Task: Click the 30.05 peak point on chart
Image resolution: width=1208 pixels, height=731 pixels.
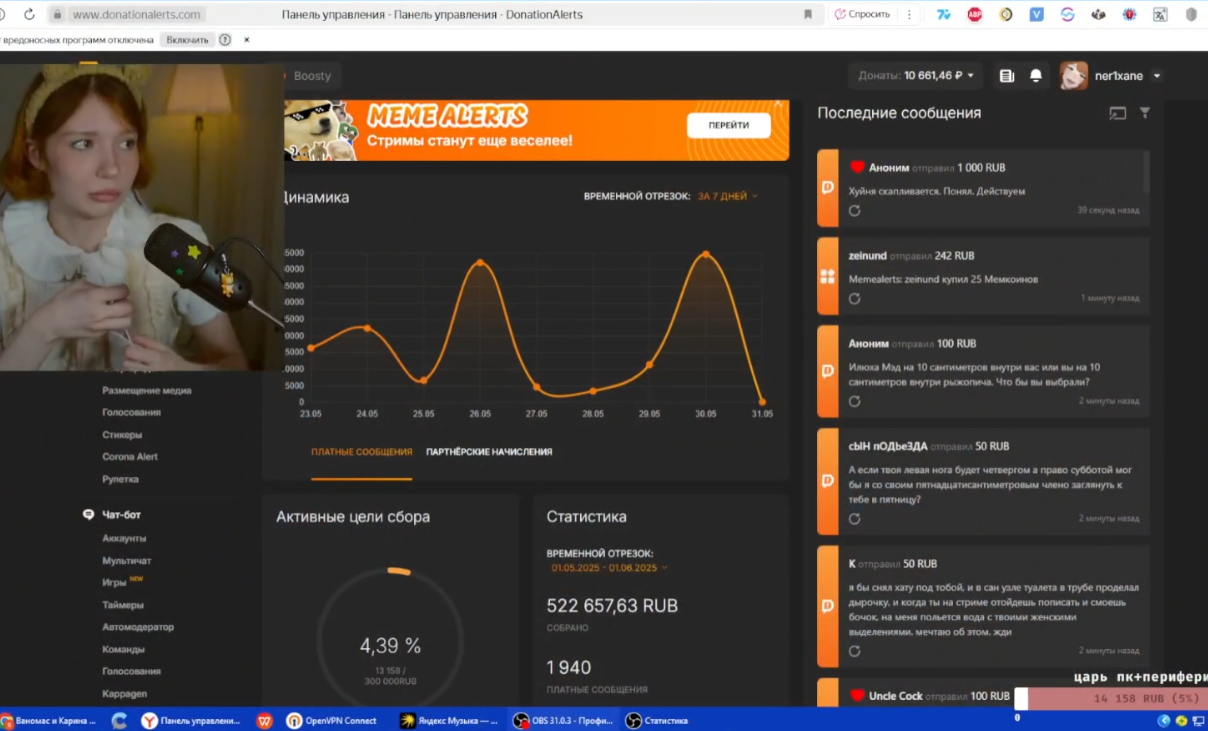Action: (706, 254)
